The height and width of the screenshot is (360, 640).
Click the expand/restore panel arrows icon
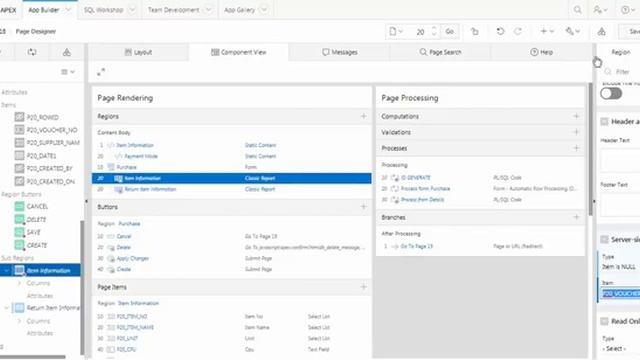[101, 72]
